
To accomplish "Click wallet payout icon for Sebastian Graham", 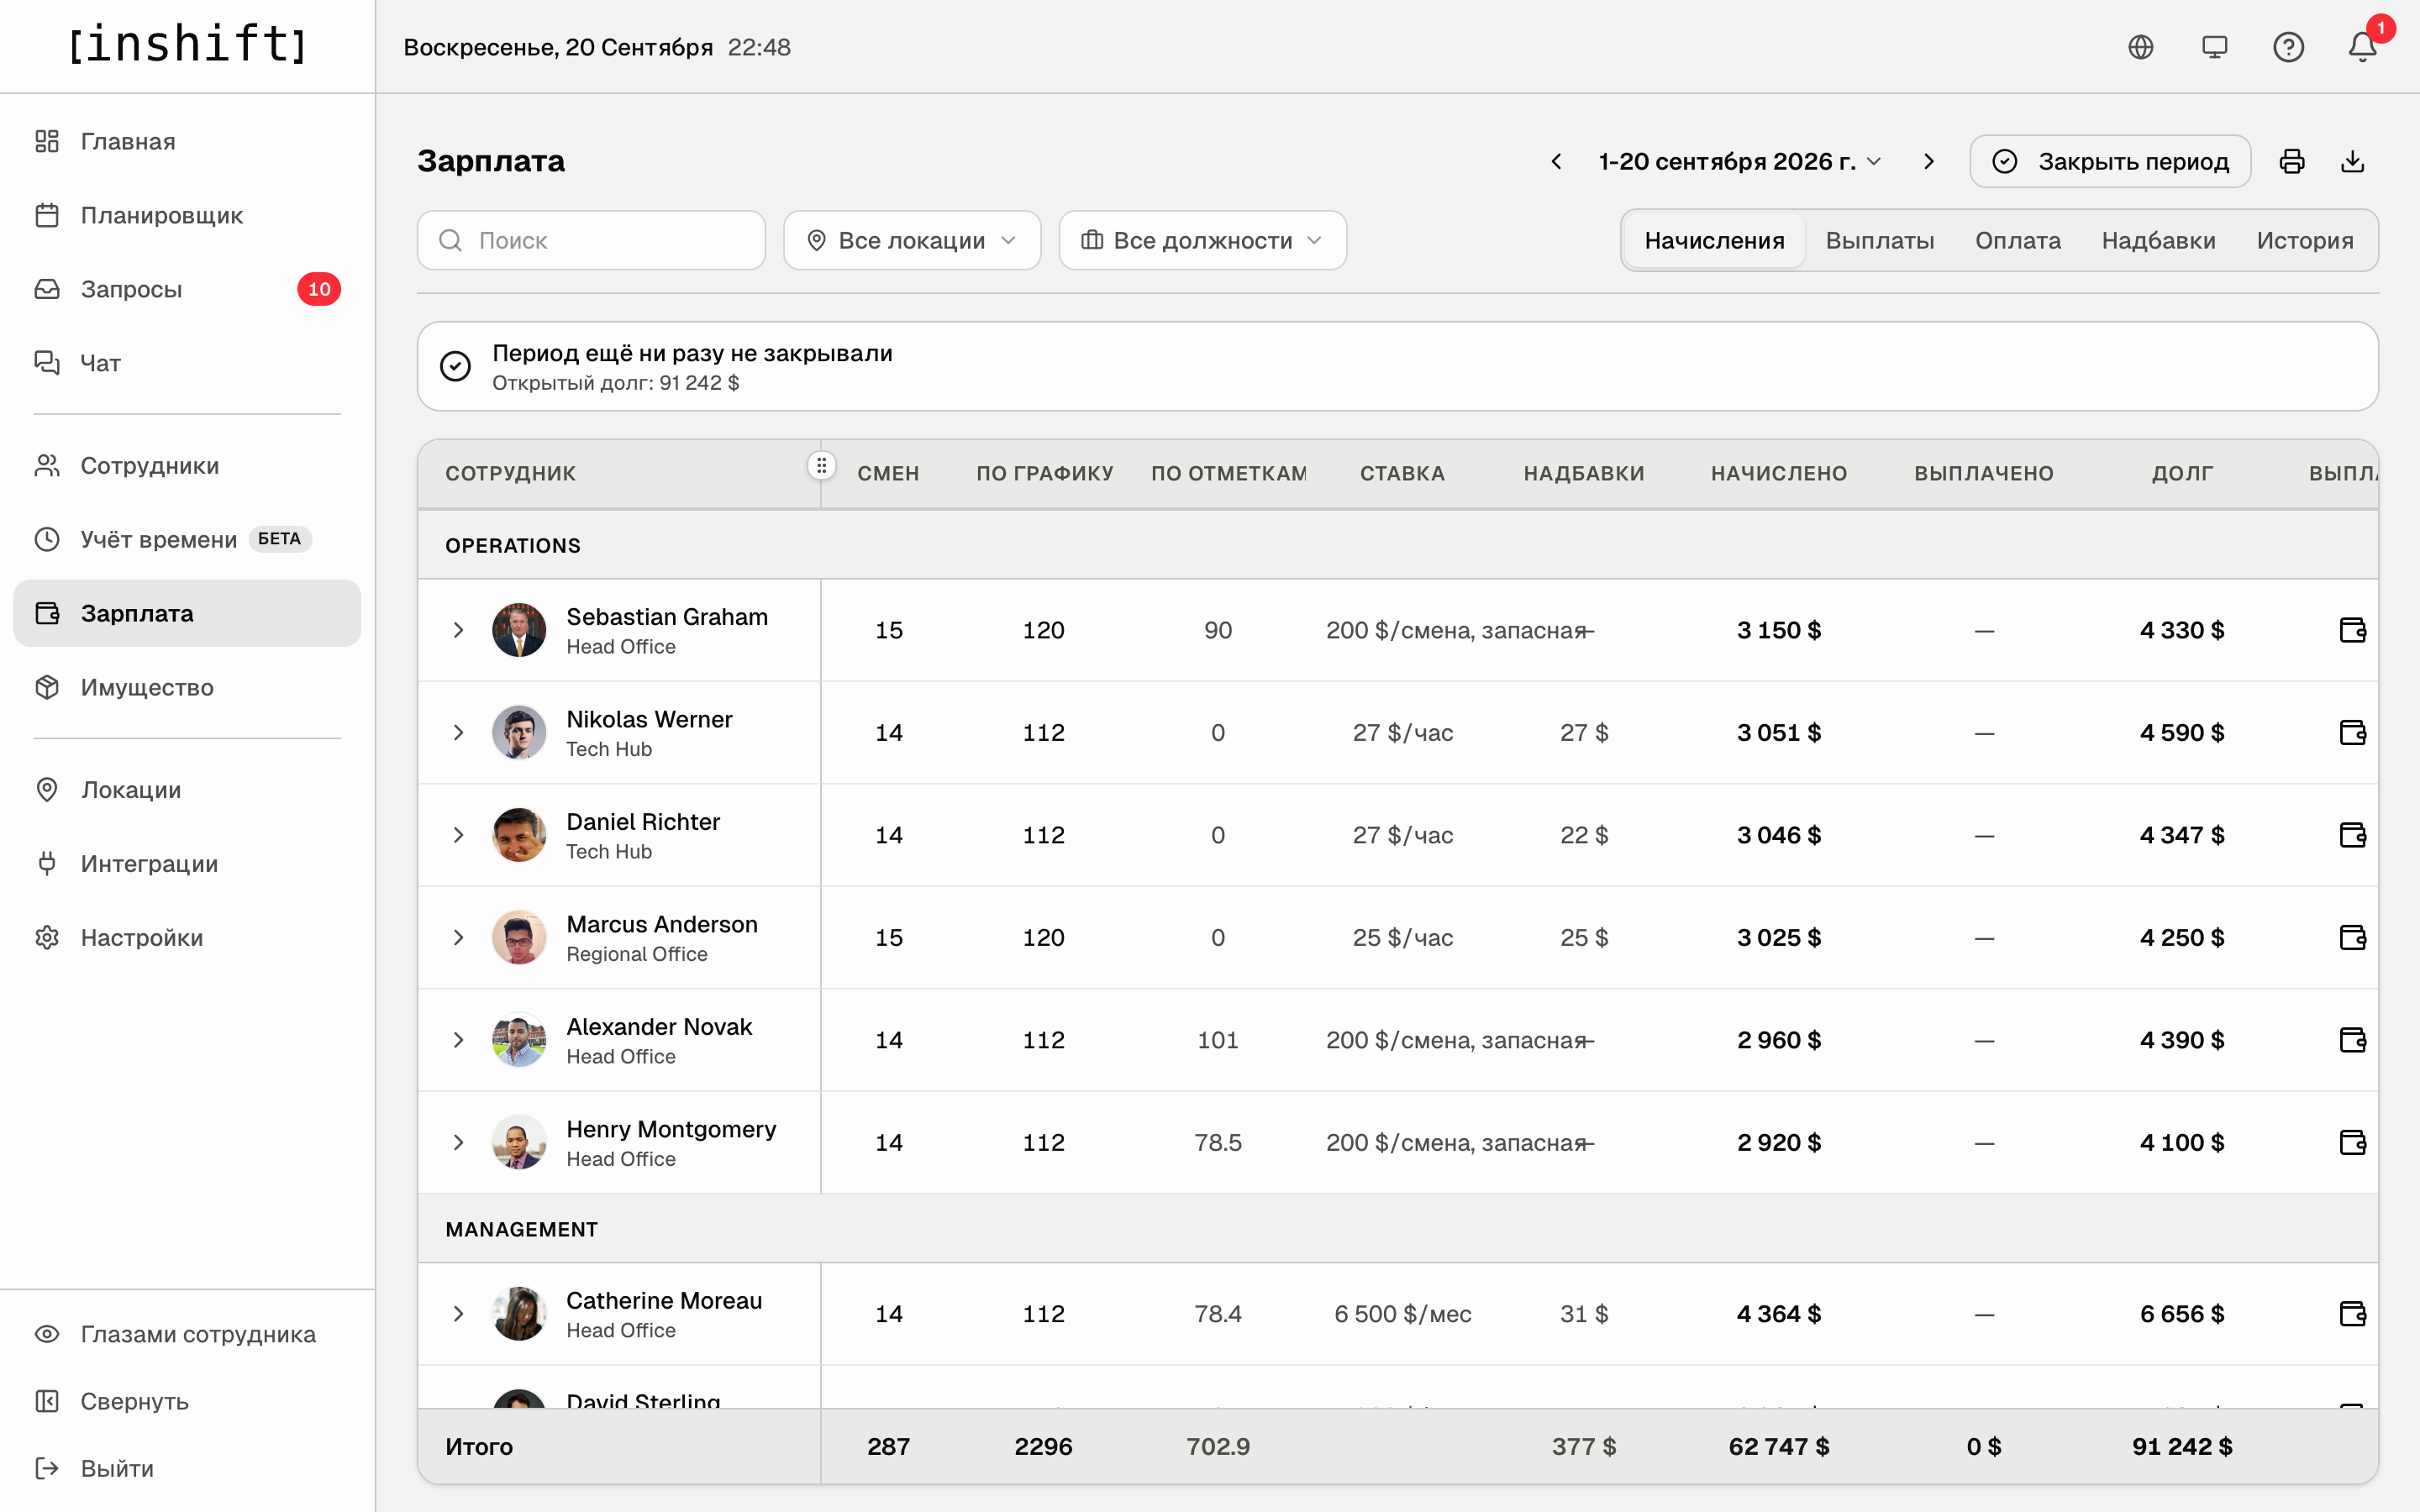I will [x=2352, y=630].
